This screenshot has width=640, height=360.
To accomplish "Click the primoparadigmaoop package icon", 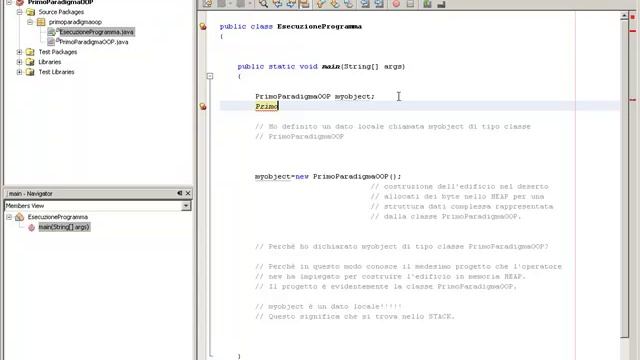I will point(41,22).
